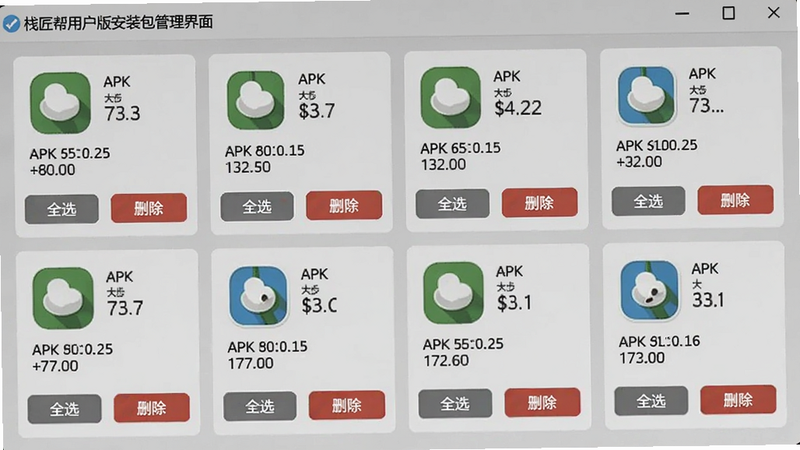Click the green app icon on the $4.22 card
800x450 pixels.
451,97
